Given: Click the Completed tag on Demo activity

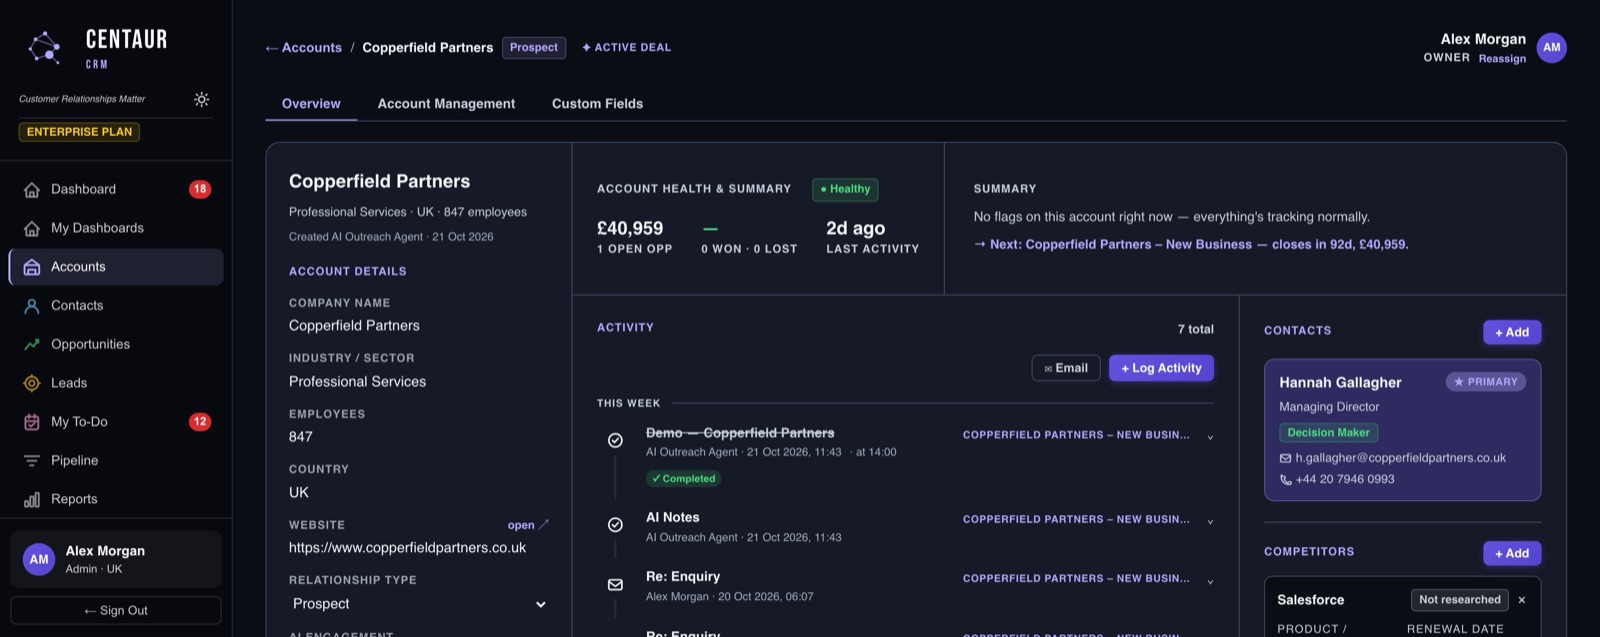Looking at the screenshot, I should (684, 479).
